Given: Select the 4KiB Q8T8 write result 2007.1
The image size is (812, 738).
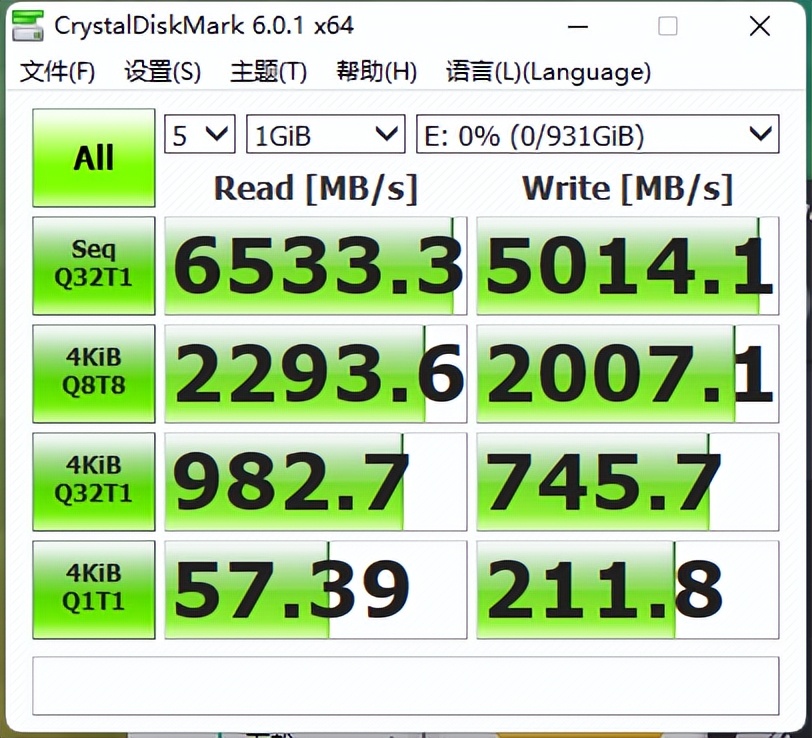Looking at the screenshot, I should pyautogui.click(x=628, y=373).
